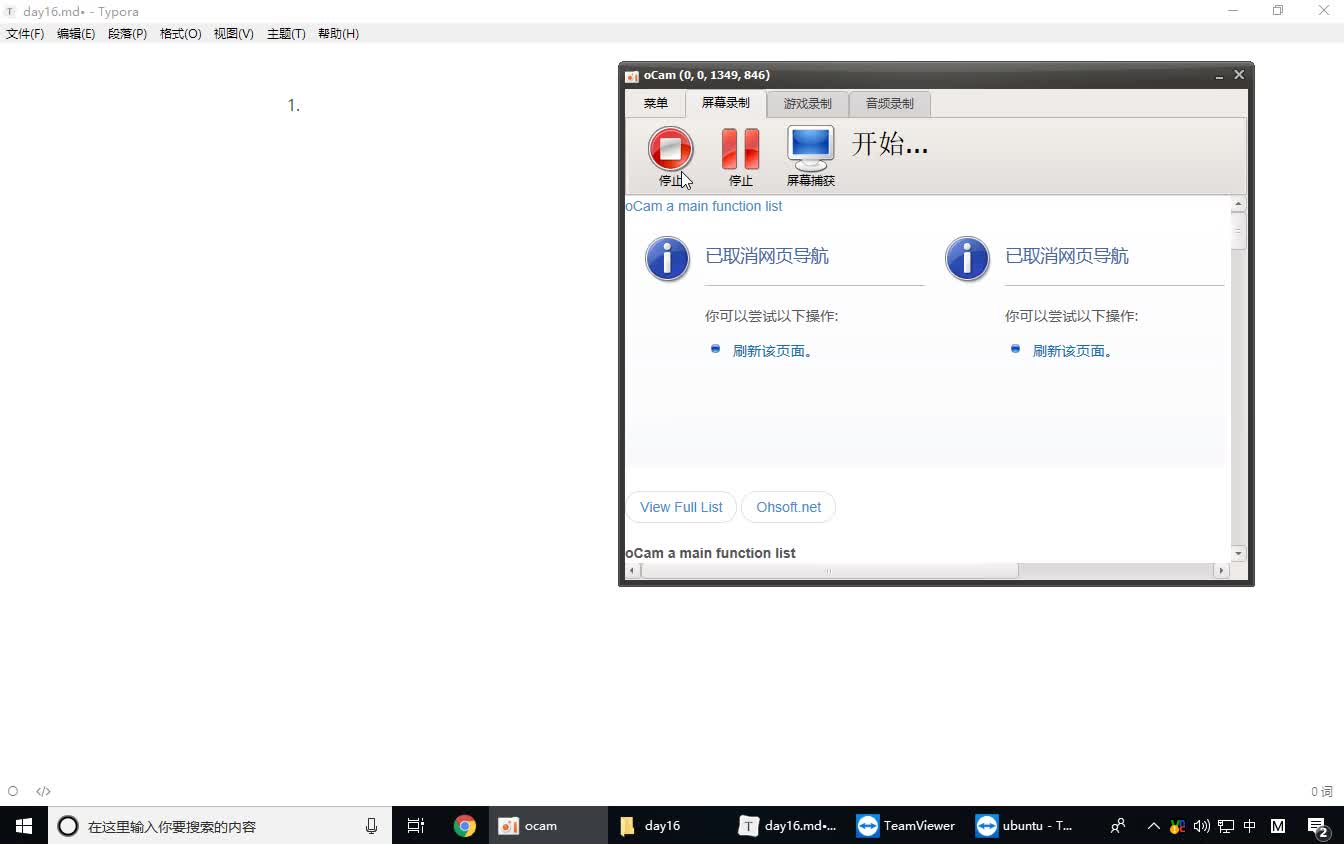Open the 格式(O) menu in Typora
Image resolution: width=1344 pixels, height=844 pixels.
[180, 34]
